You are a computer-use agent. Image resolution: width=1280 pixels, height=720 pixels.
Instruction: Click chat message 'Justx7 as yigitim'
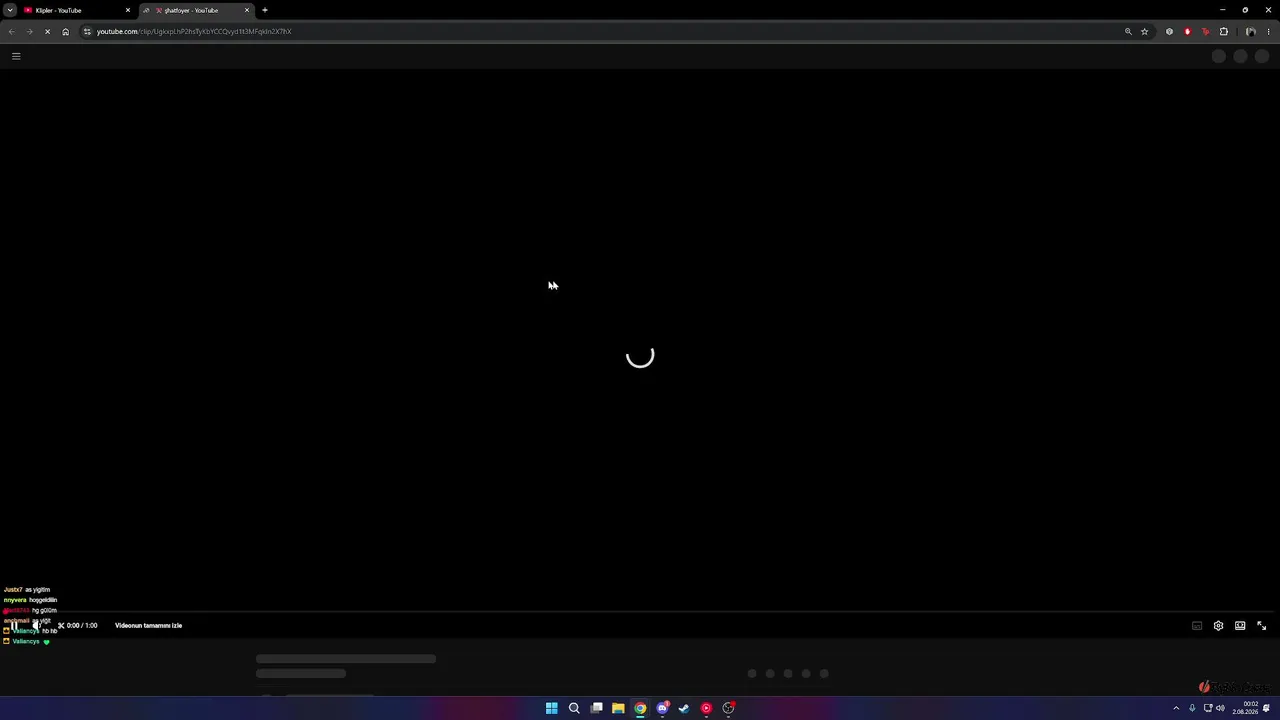[x=27, y=590]
